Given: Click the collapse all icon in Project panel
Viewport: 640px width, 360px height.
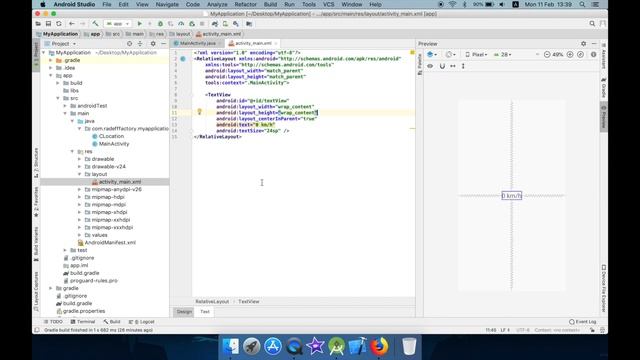Looking at the screenshot, I should point(140,44).
